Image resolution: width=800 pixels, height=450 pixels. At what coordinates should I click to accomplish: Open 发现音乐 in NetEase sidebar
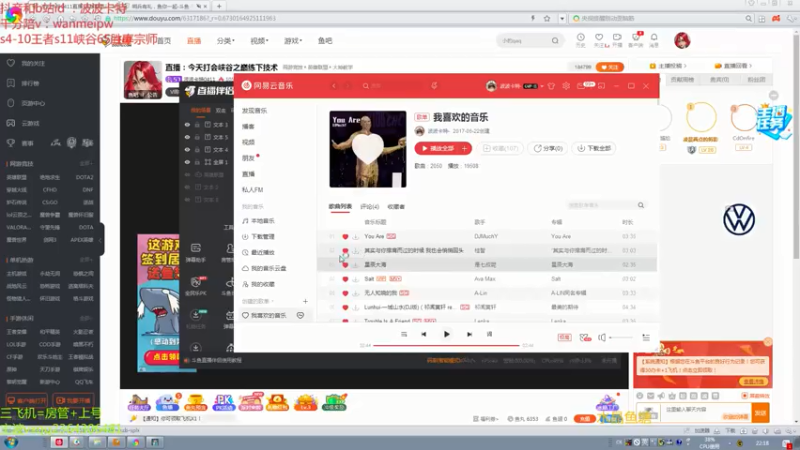[254, 111]
